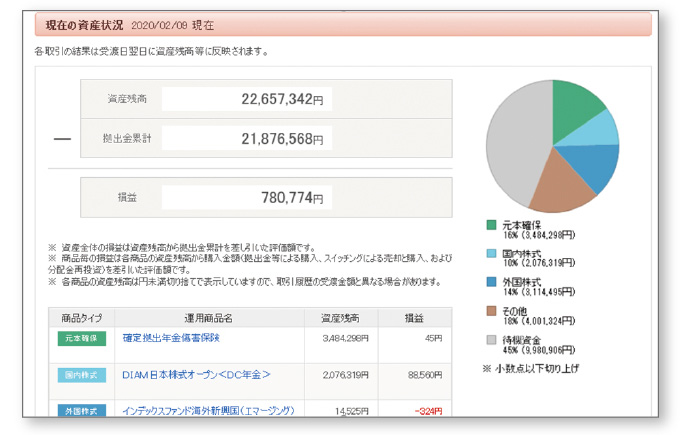Viewport: 680px width, 435px height.
Task: Click the light blue 国内株式 table badge
Action: click(x=82, y=375)
